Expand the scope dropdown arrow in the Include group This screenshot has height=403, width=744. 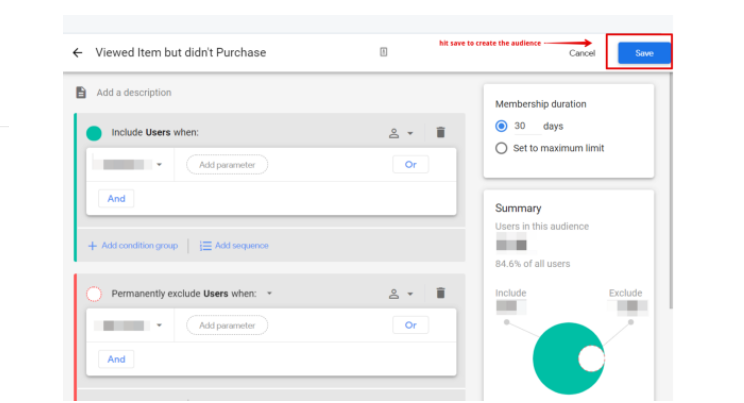[x=410, y=133]
